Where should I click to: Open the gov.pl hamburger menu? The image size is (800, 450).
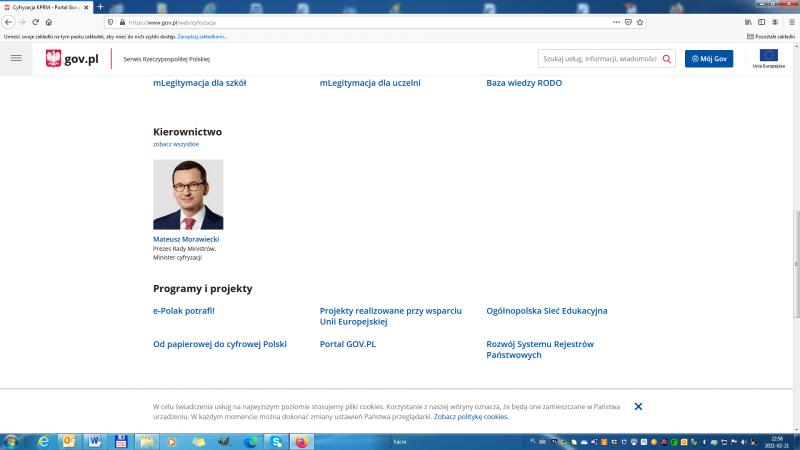[15, 59]
